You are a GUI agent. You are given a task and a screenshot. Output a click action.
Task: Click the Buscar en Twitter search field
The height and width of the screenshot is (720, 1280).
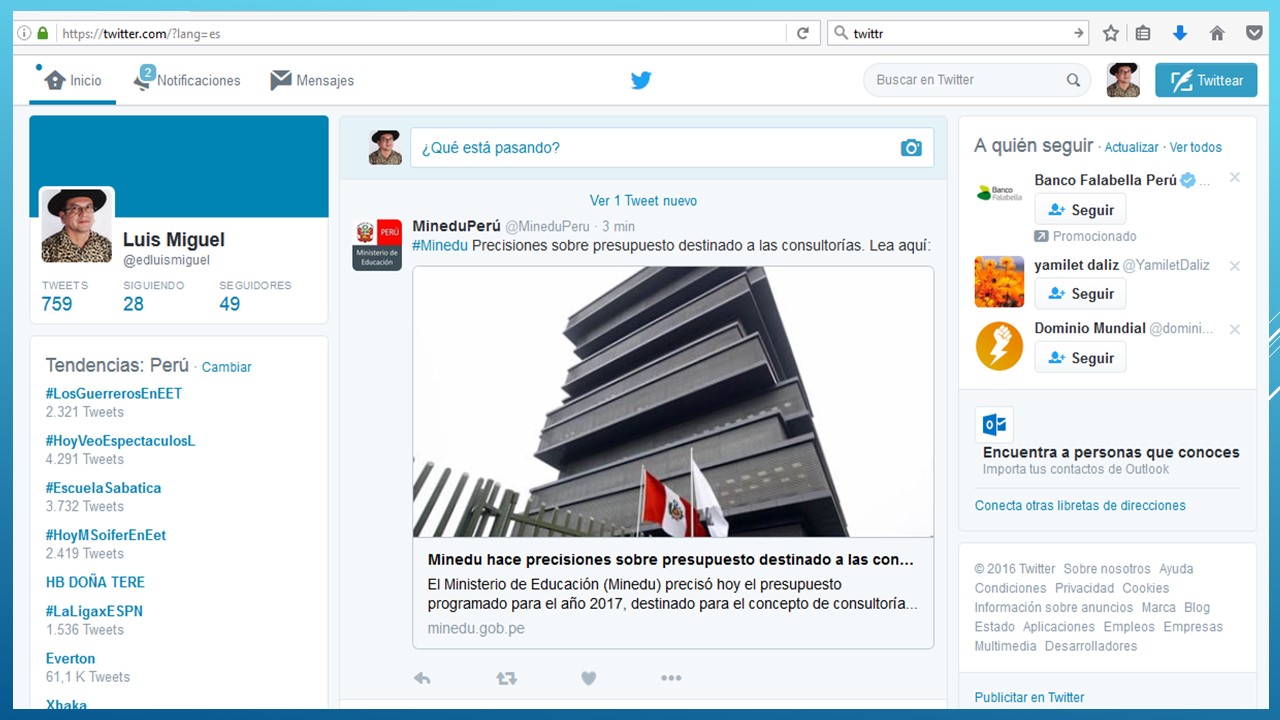[x=977, y=80]
